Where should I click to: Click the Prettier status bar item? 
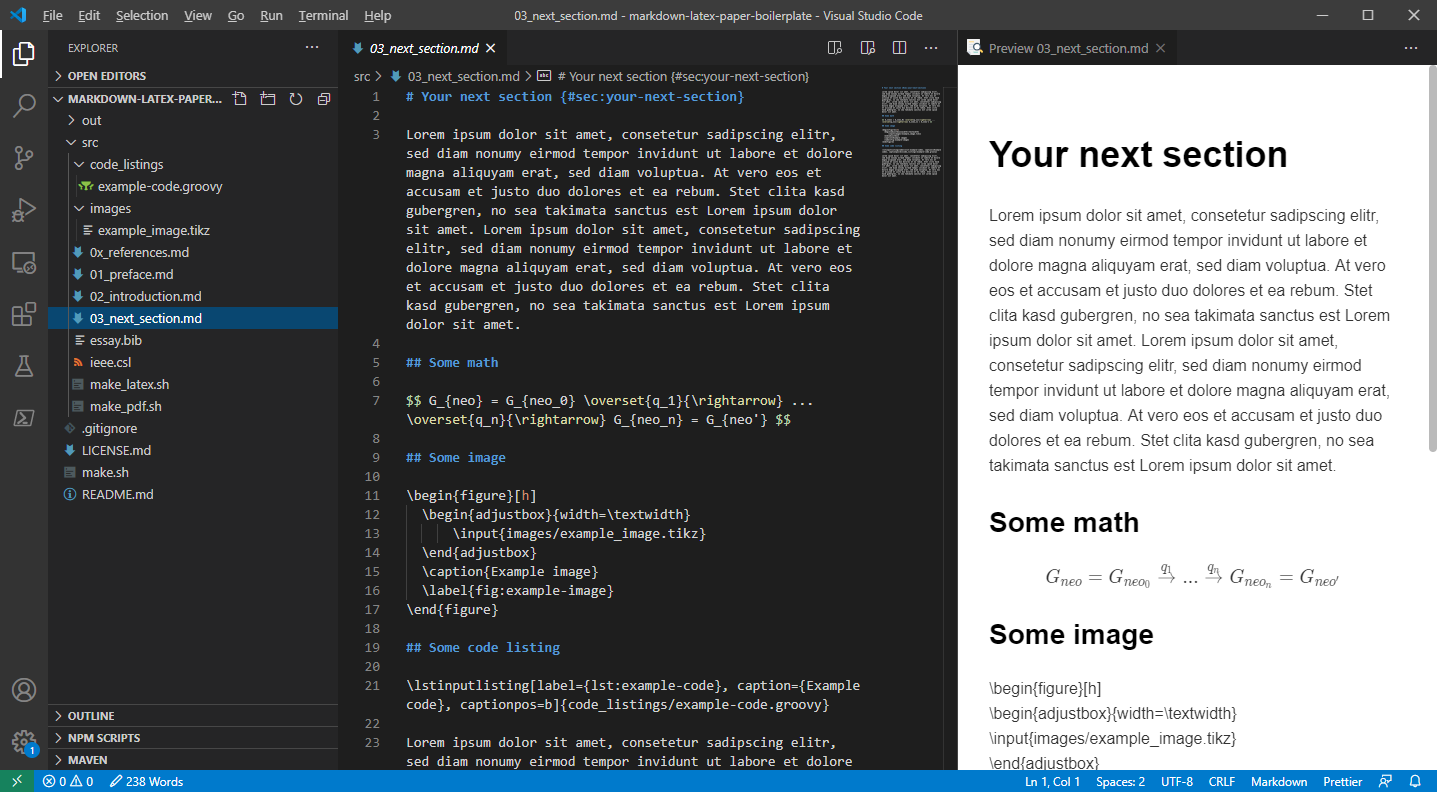pyautogui.click(x=1342, y=781)
